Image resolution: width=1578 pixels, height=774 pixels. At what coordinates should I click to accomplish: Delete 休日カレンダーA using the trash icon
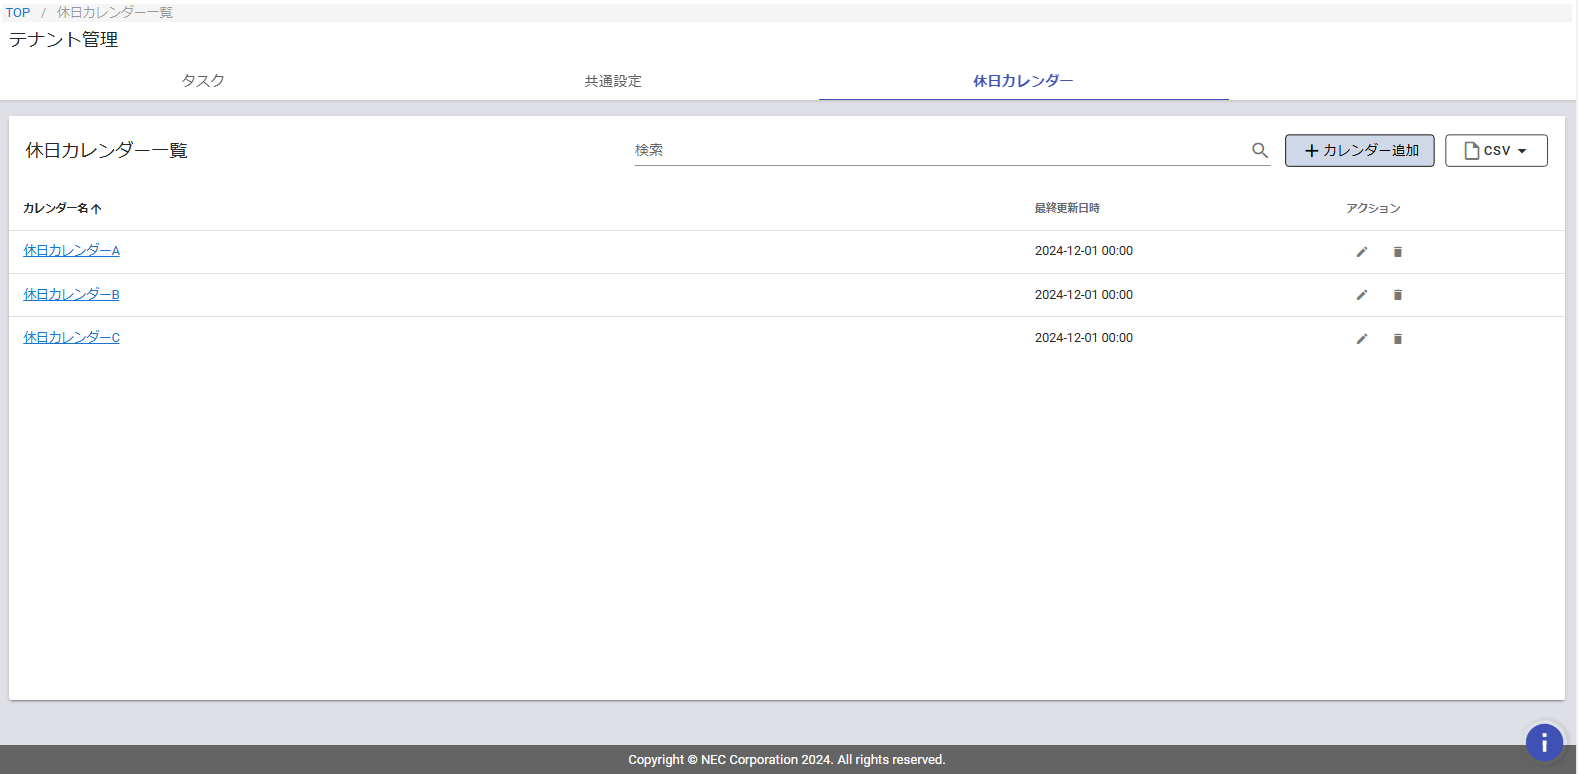(x=1397, y=252)
